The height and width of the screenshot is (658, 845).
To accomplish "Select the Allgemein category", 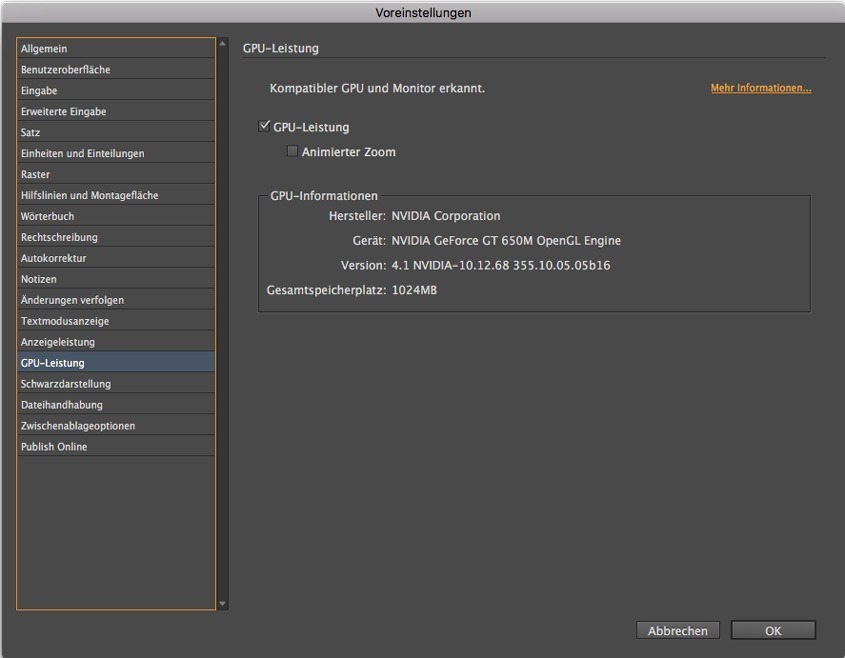I will [116, 49].
